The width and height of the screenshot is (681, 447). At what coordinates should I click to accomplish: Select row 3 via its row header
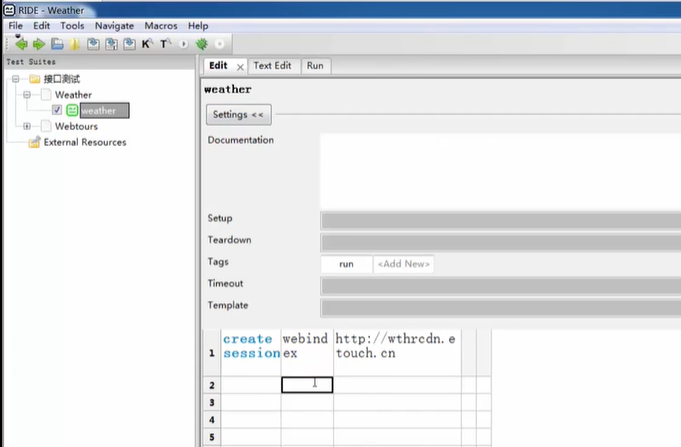[212, 403]
